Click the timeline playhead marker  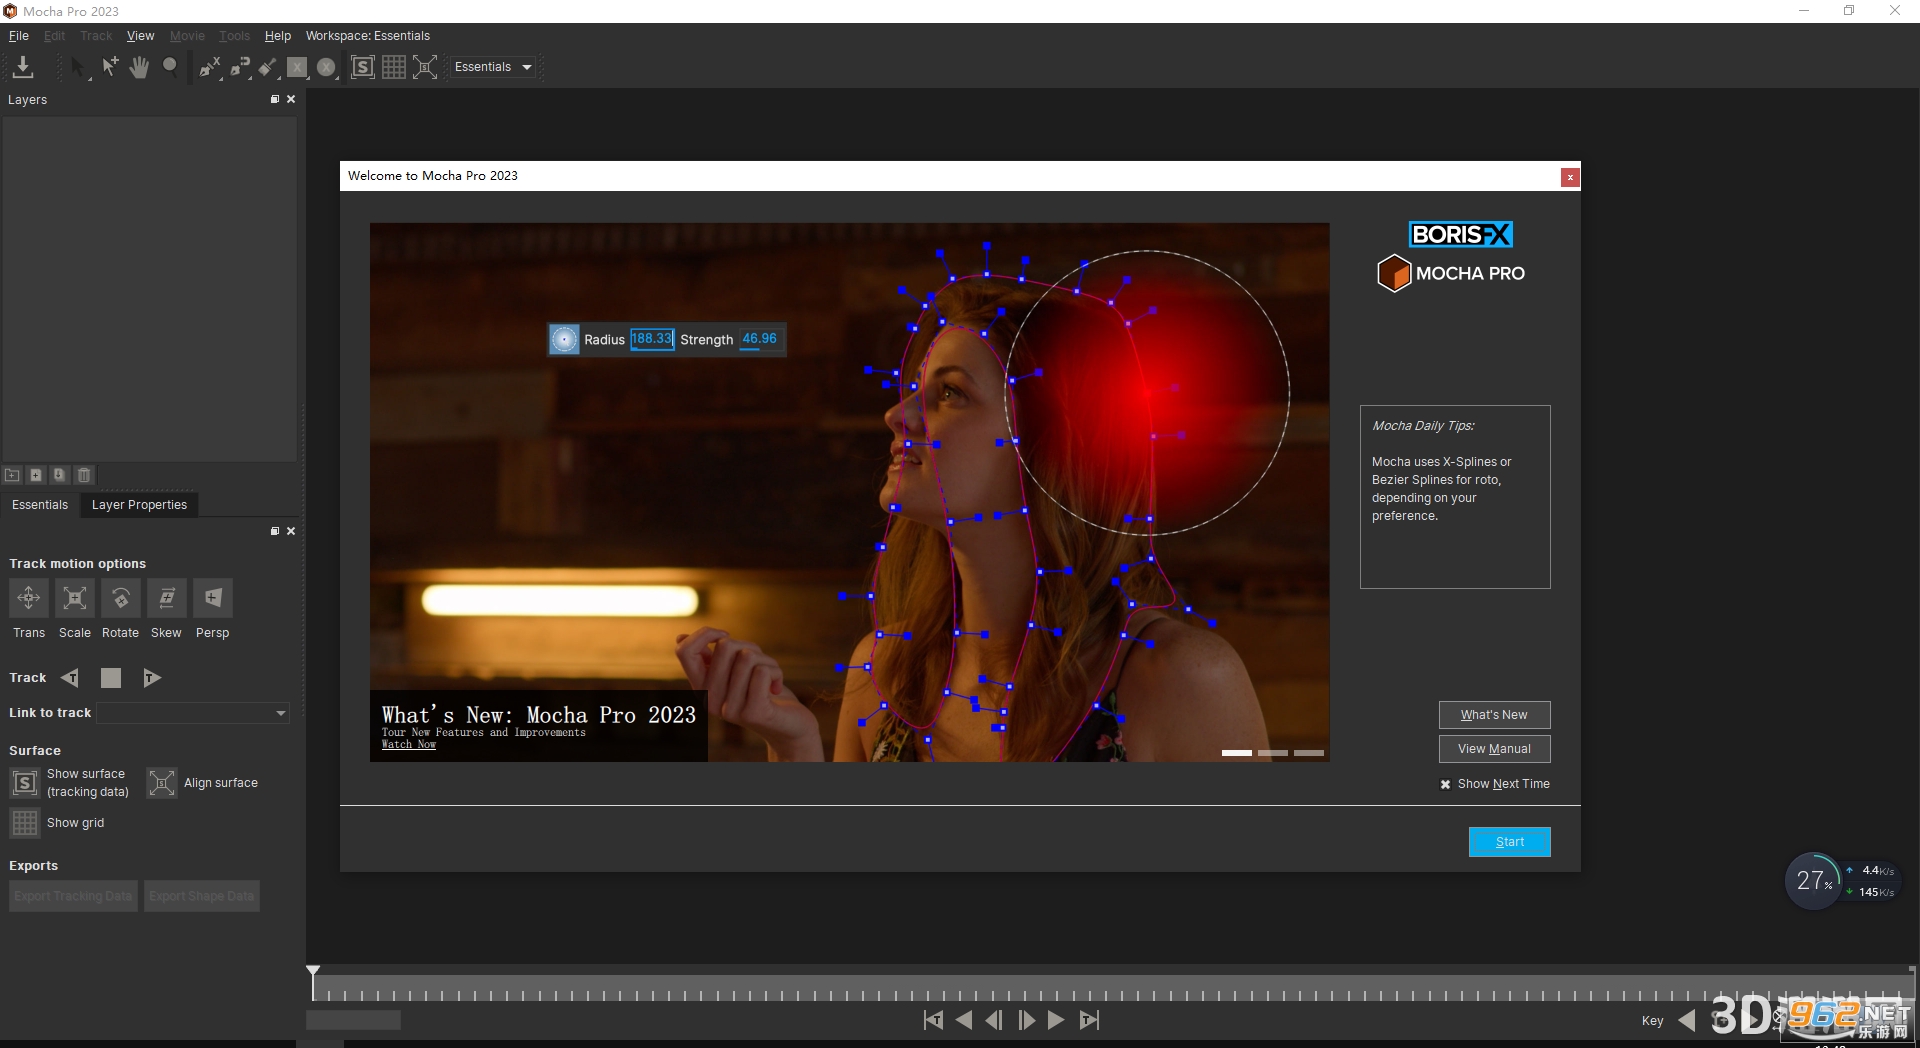(x=313, y=971)
